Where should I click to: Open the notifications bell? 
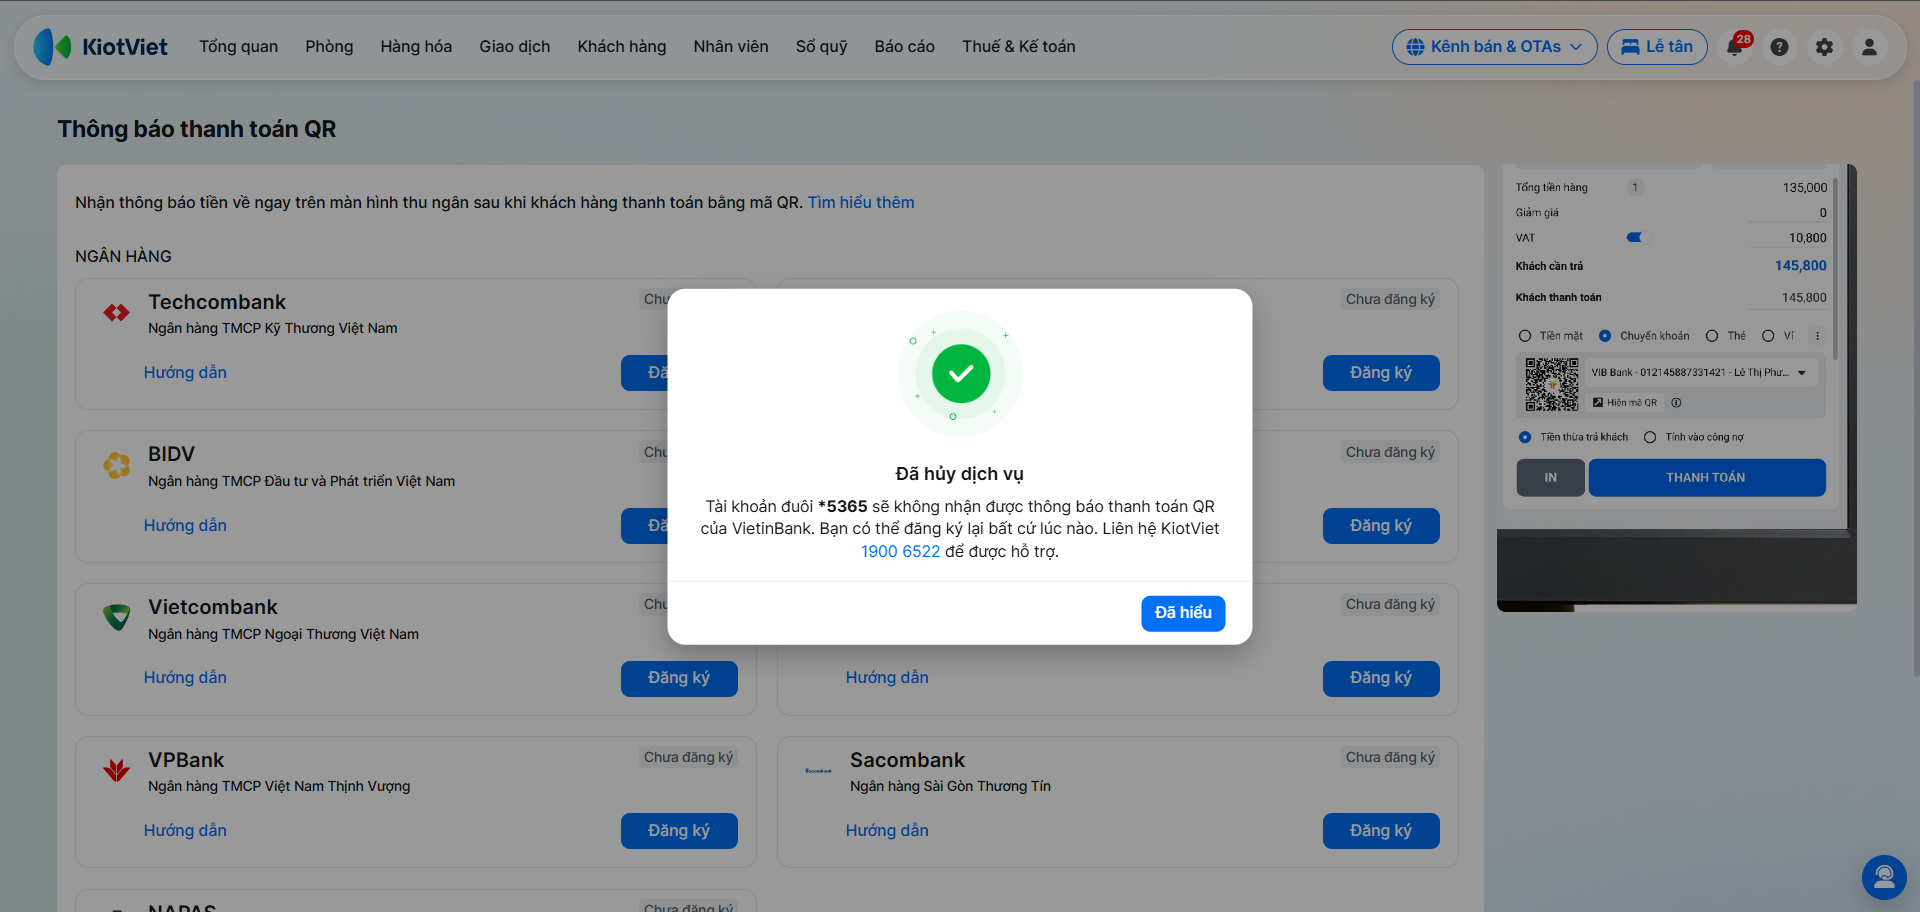point(1735,47)
